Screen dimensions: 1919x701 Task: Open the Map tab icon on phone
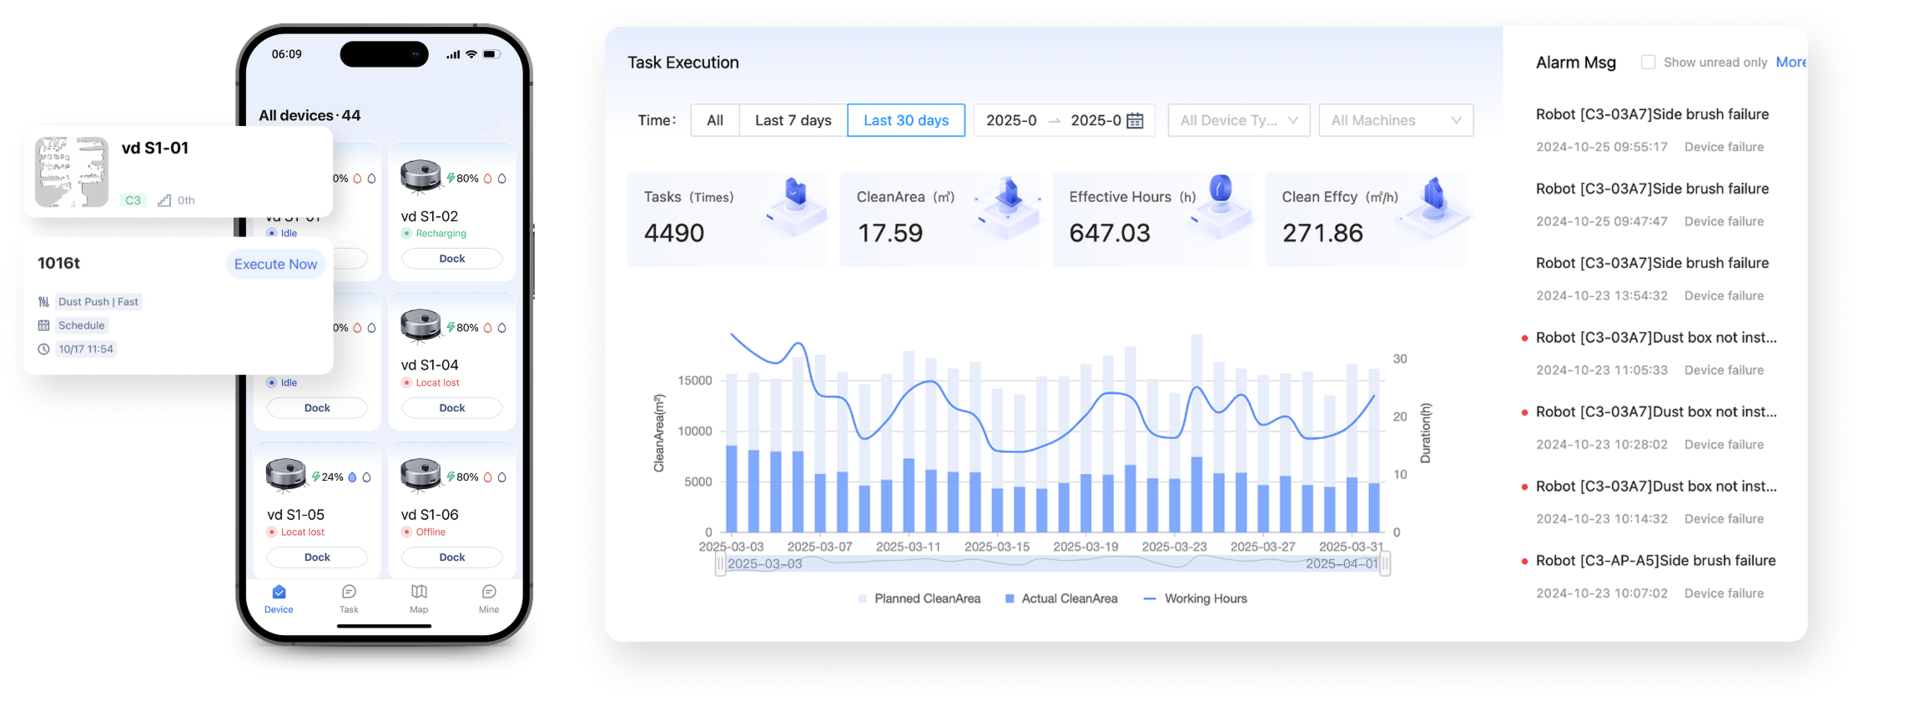click(419, 592)
